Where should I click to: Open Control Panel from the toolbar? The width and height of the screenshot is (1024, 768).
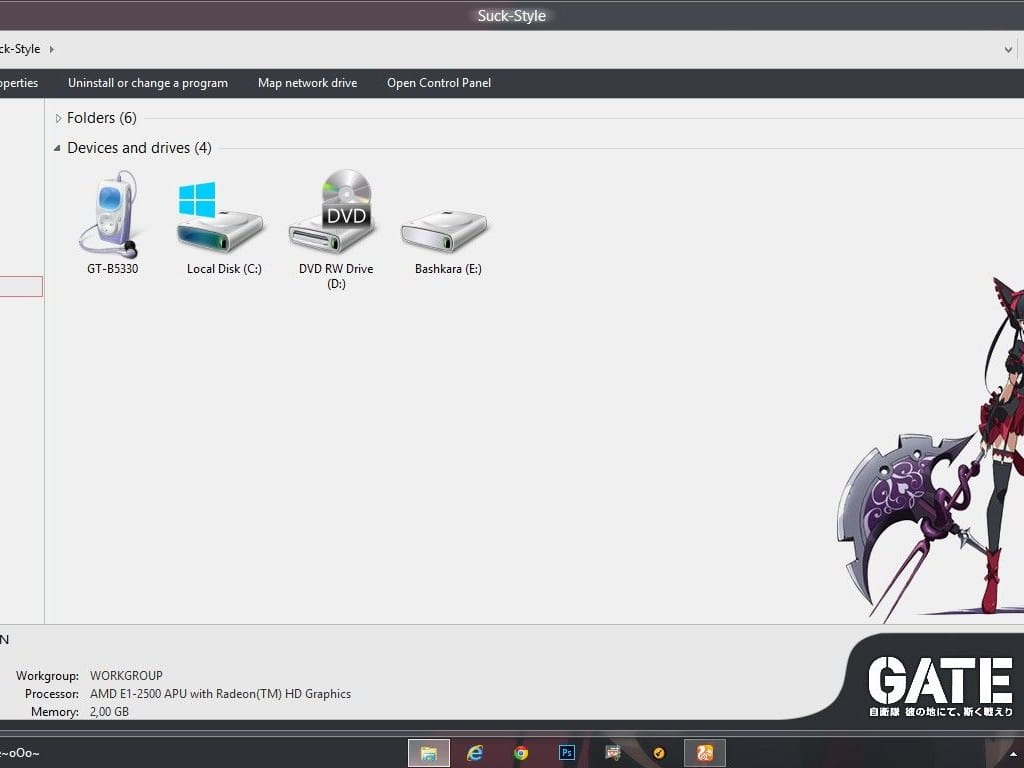438,83
